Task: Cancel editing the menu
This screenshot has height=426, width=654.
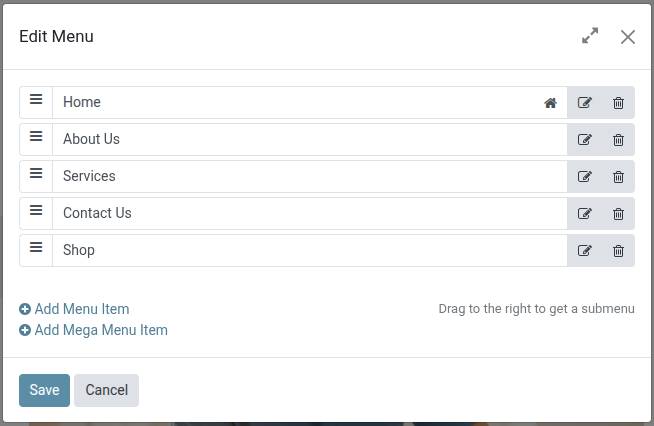Action: coord(106,390)
